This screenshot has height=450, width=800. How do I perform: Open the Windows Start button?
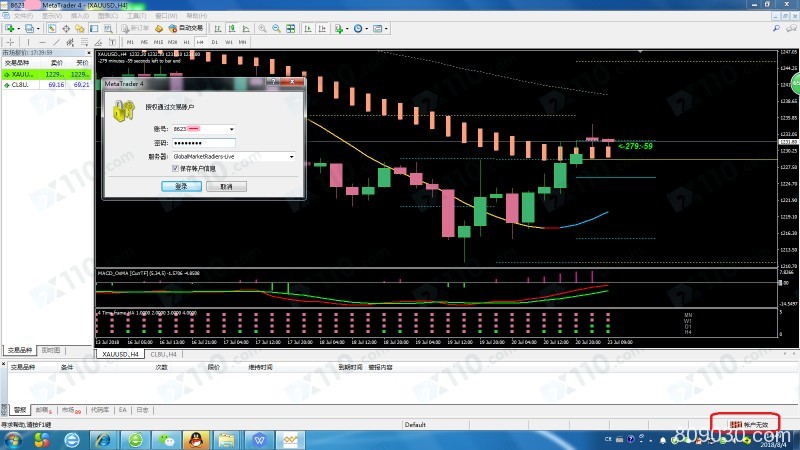pyautogui.click(x=13, y=440)
